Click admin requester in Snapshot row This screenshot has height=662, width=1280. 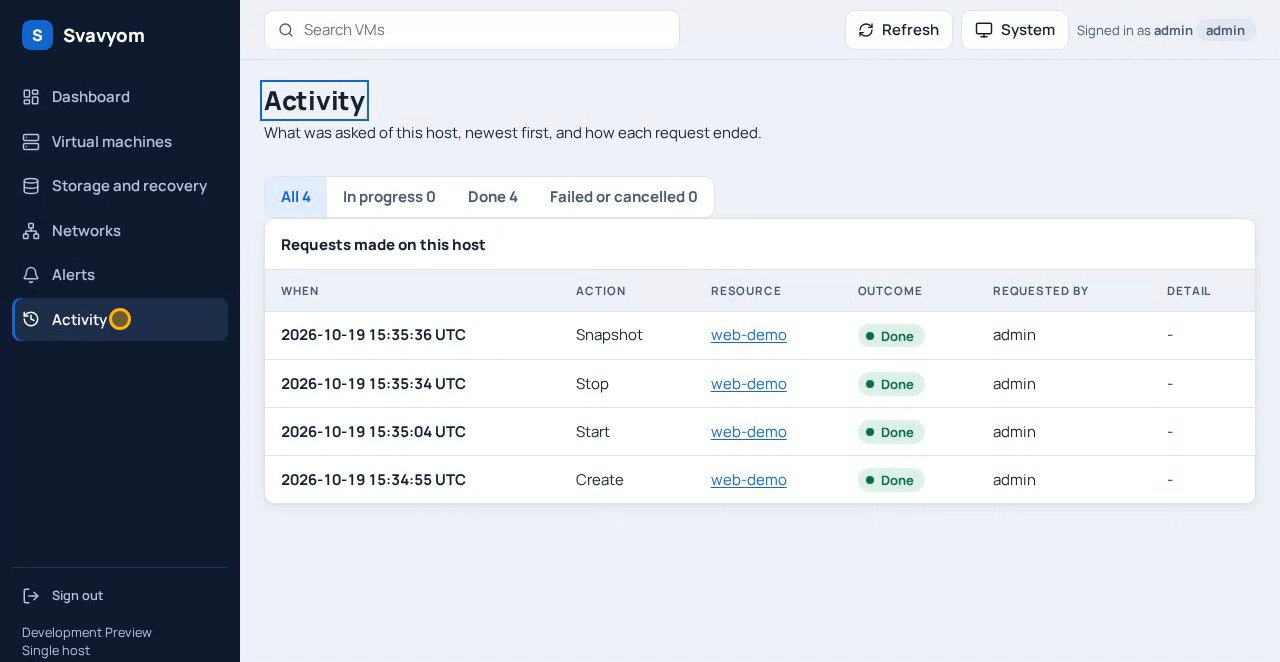point(1014,335)
